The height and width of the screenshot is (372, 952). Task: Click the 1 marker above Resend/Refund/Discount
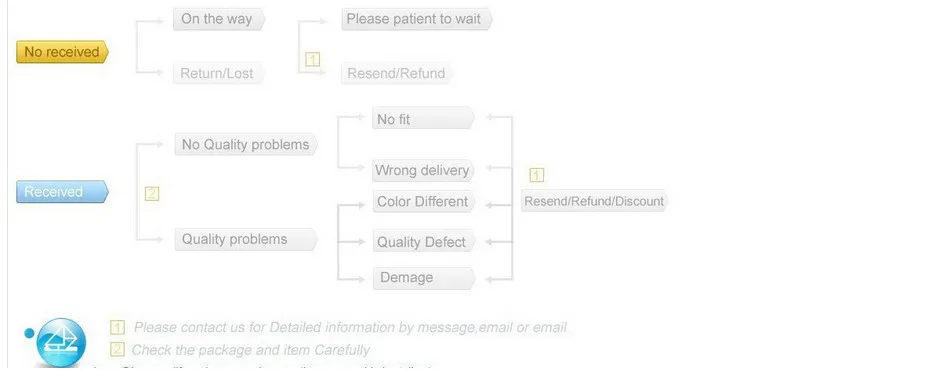[x=536, y=175]
